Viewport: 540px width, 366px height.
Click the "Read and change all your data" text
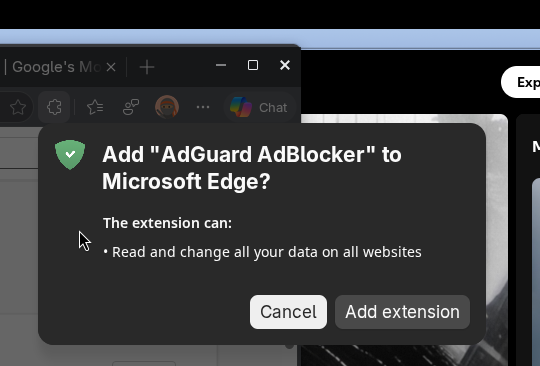pyautogui.click(x=267, y=252)
